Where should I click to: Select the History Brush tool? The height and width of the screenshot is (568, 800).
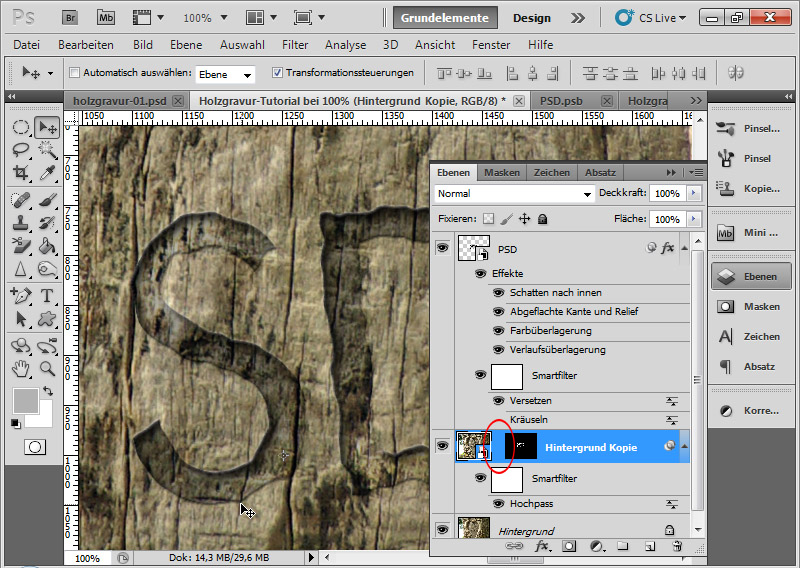point(47,223)
